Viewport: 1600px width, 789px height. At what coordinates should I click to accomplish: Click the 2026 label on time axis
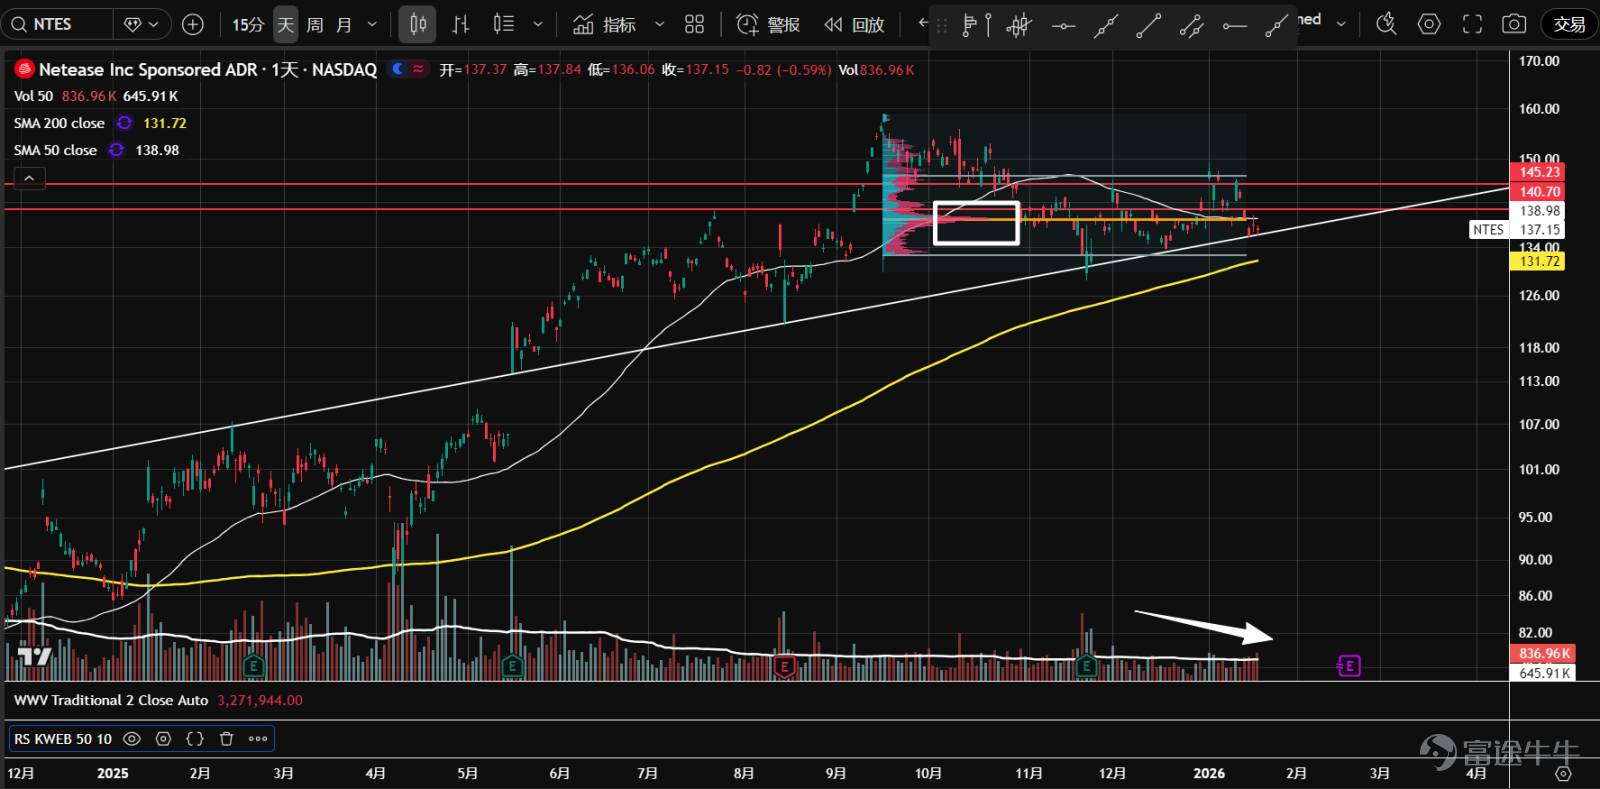coord(1209,773)
